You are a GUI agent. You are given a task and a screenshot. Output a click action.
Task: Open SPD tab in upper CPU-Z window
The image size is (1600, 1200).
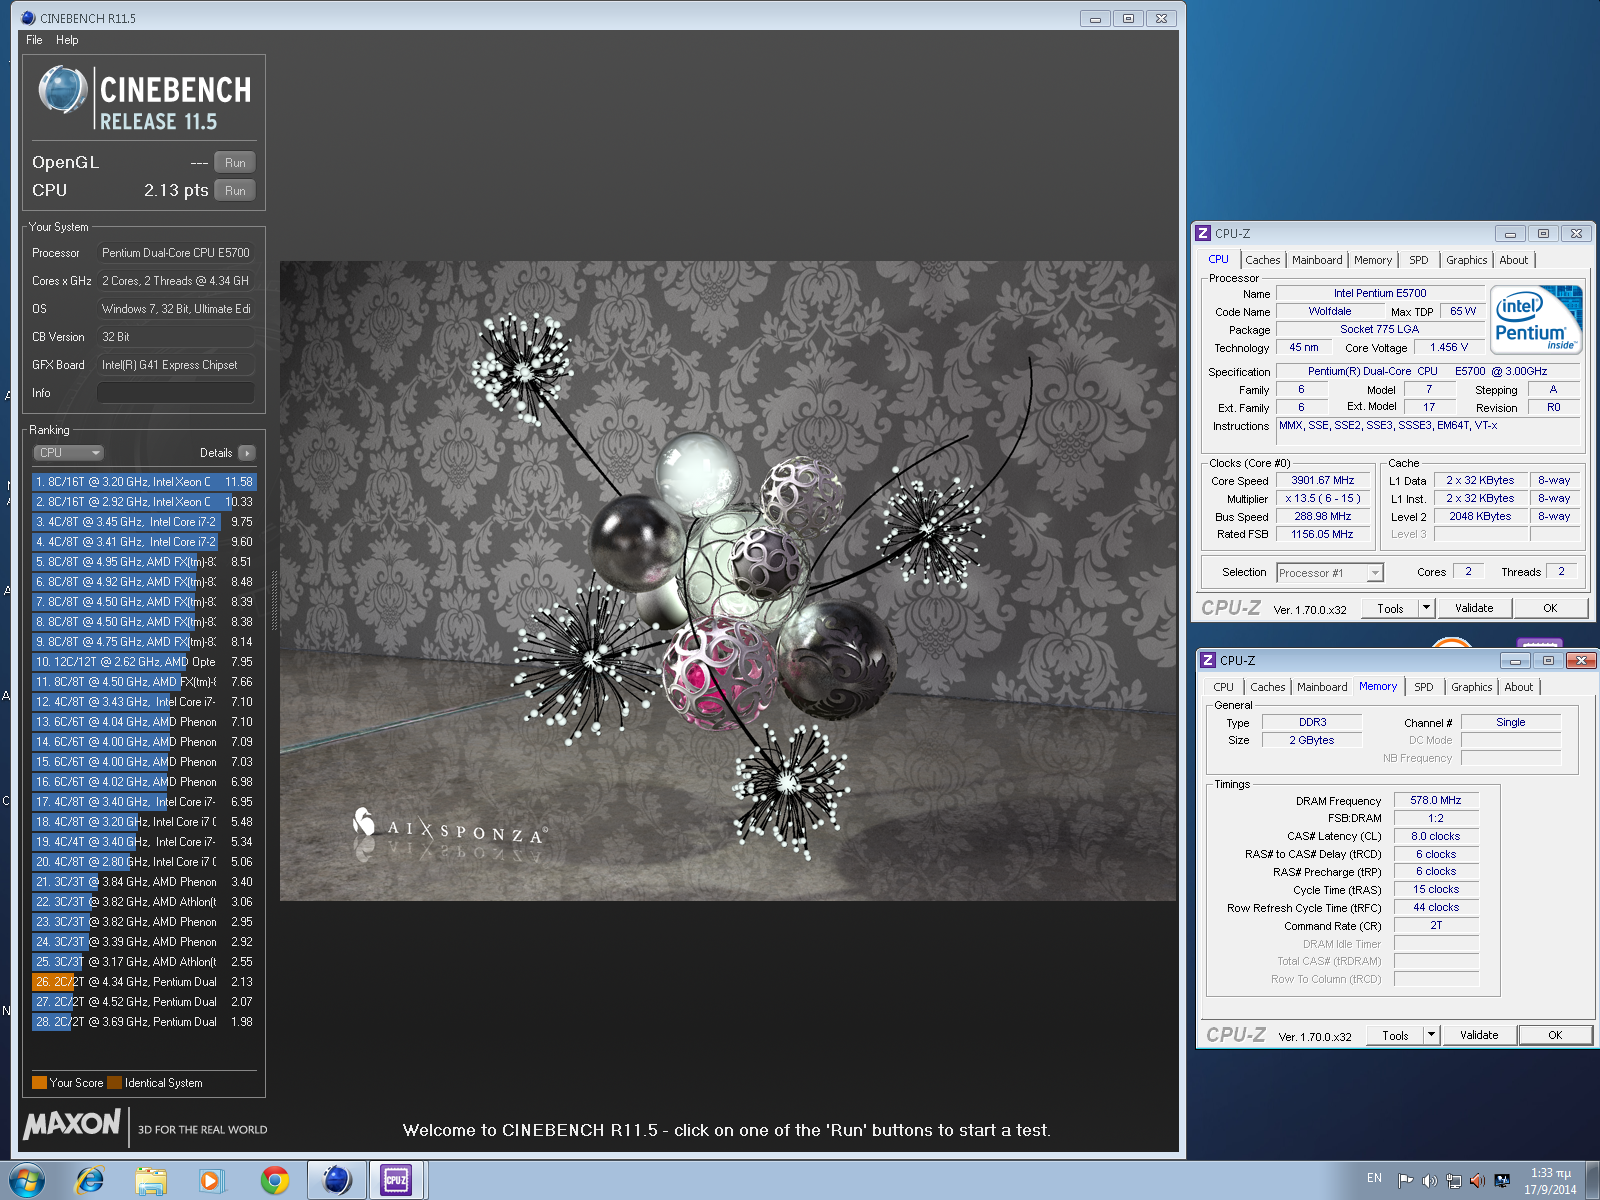point(1418,260)
